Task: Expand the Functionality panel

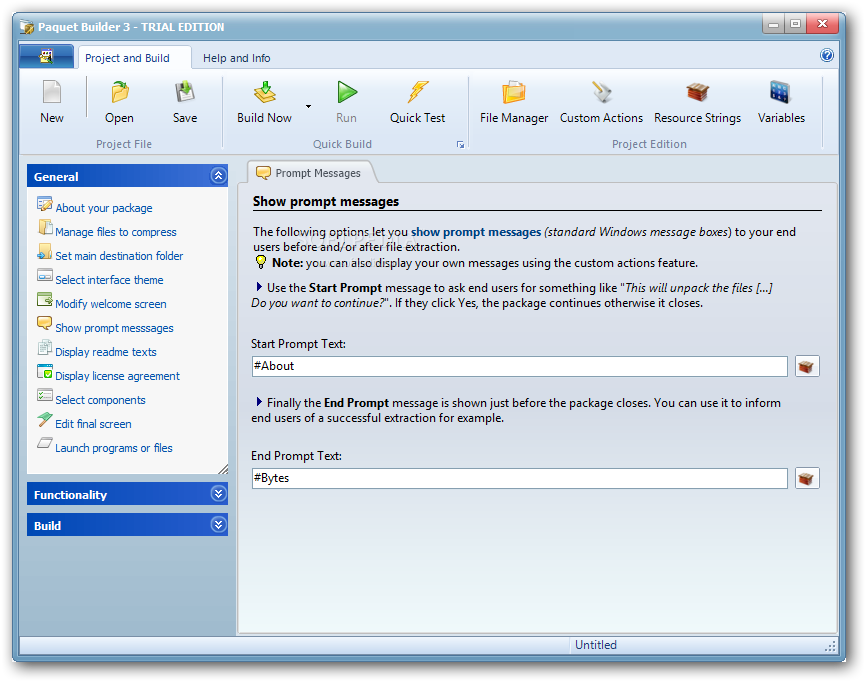Action: coord(219,494)
